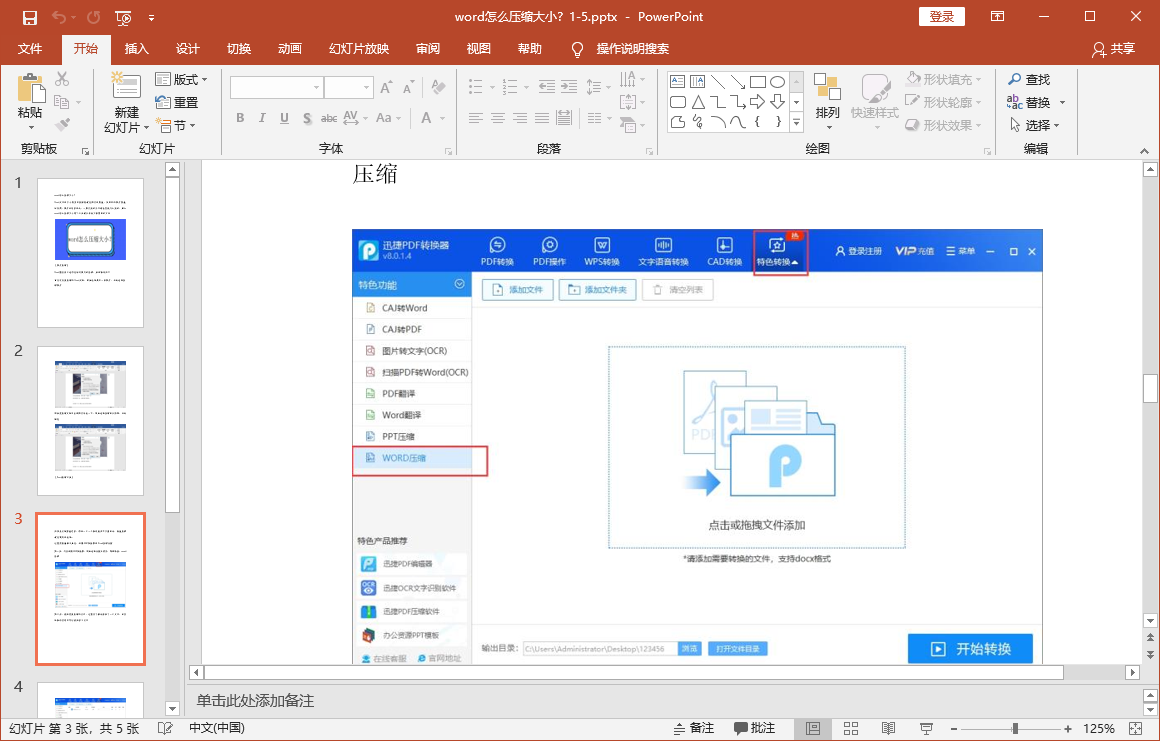Adjust the zoom slider in status bar
Viewport: 1160px width, 741px height.
click(x=1015, y=728)
